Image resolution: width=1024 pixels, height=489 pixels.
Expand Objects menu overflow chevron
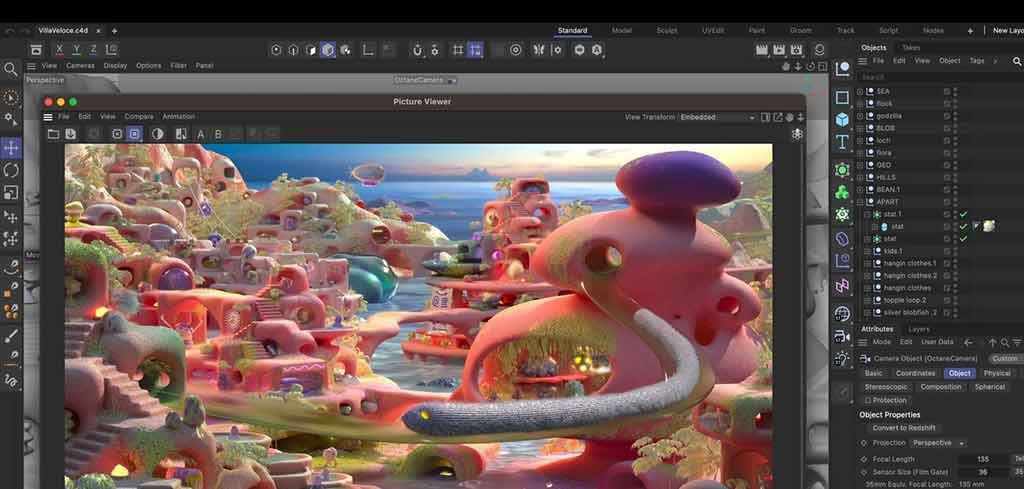click(x=995, y=61)
